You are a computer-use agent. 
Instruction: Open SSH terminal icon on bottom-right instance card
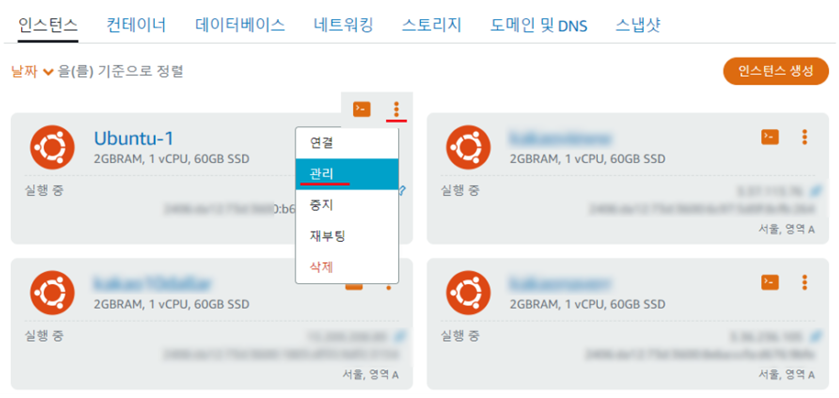(x=770, y=282)
